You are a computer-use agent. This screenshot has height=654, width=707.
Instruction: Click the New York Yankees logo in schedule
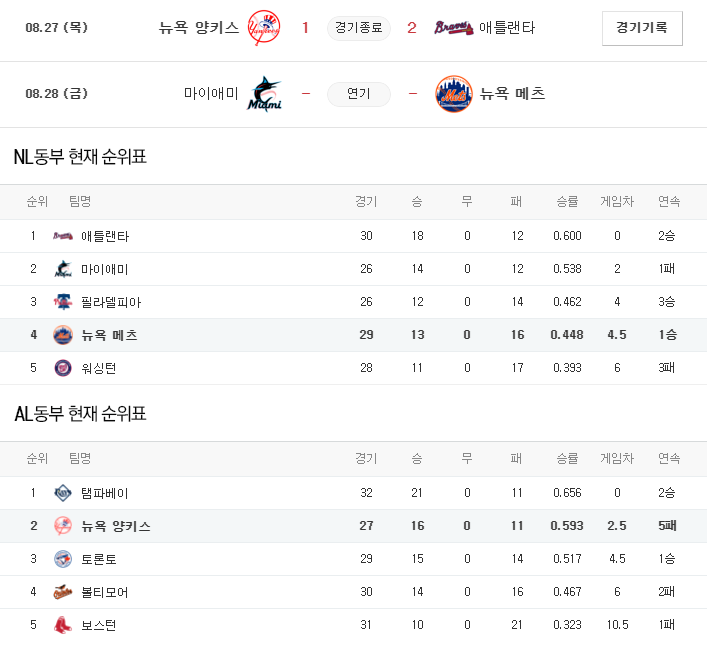coord(264,28)
